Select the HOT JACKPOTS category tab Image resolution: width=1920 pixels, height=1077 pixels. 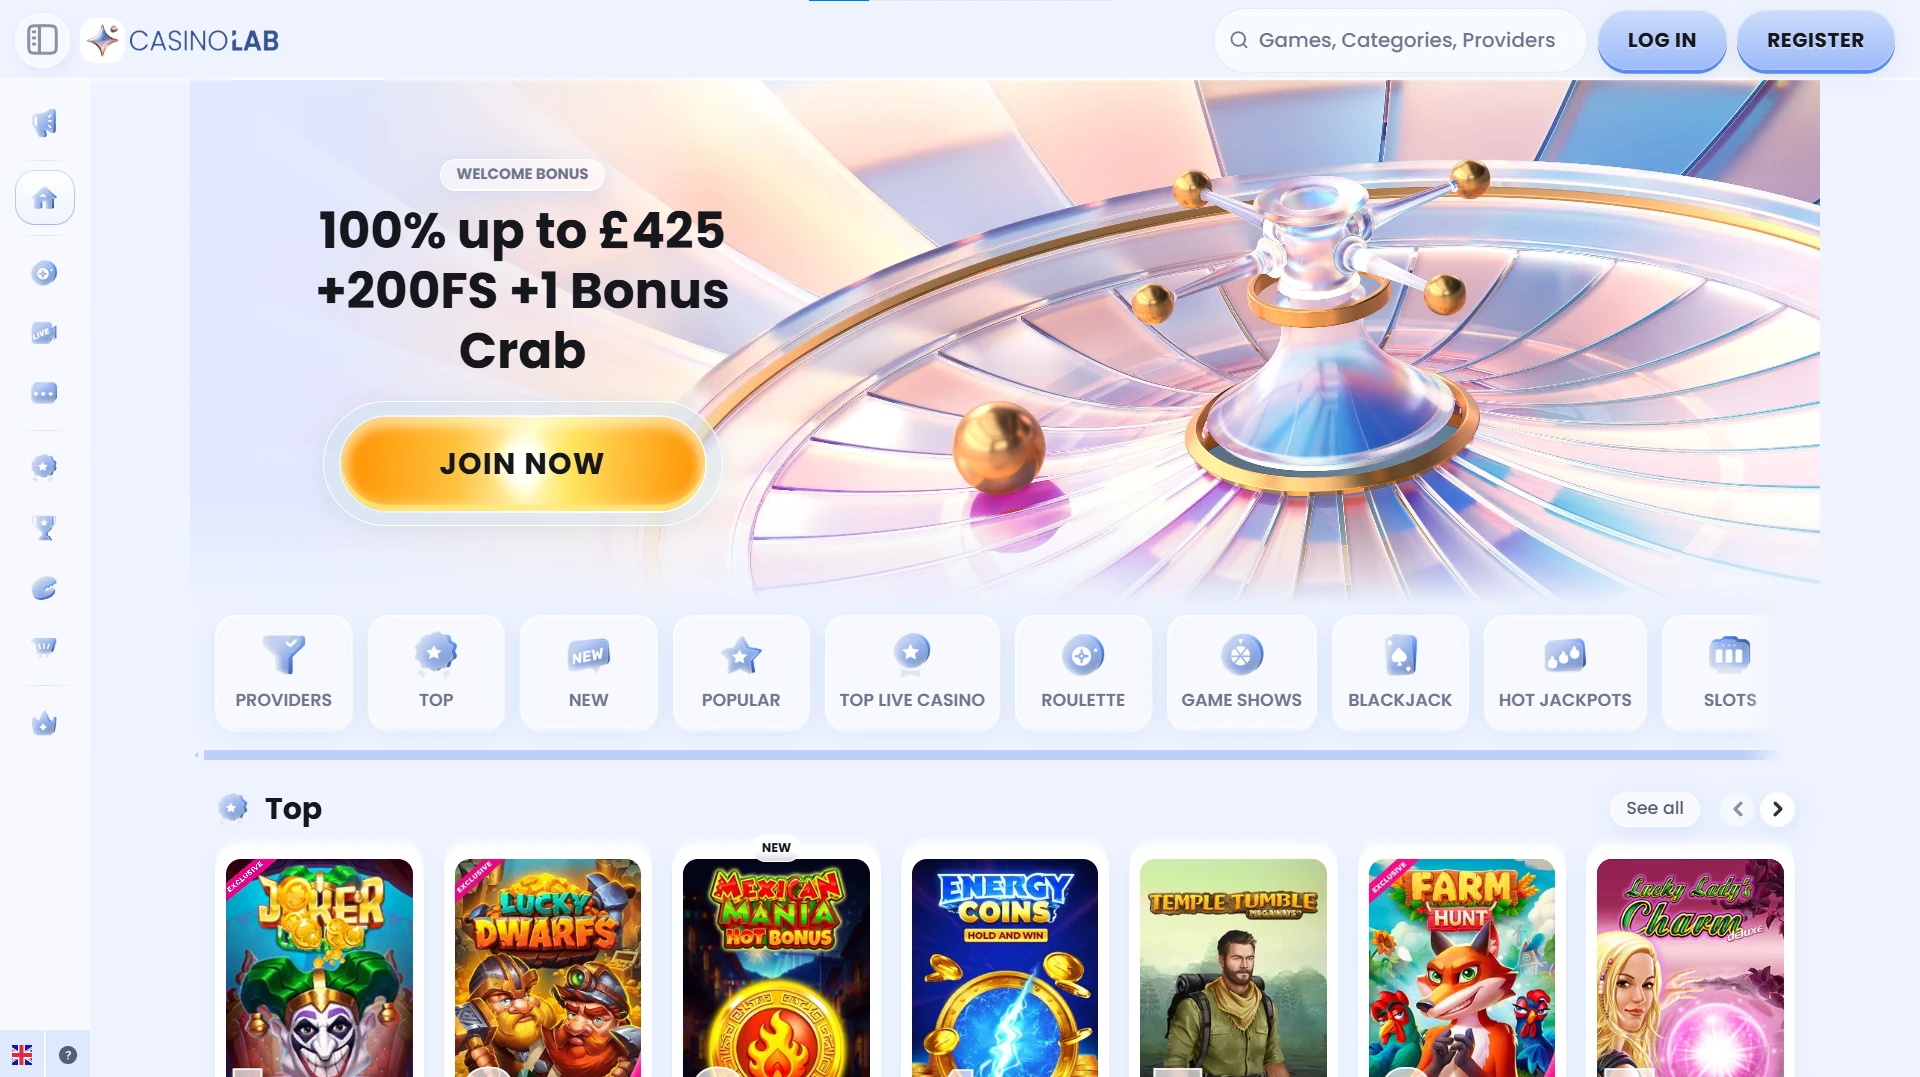click(x=1565, y=672)
